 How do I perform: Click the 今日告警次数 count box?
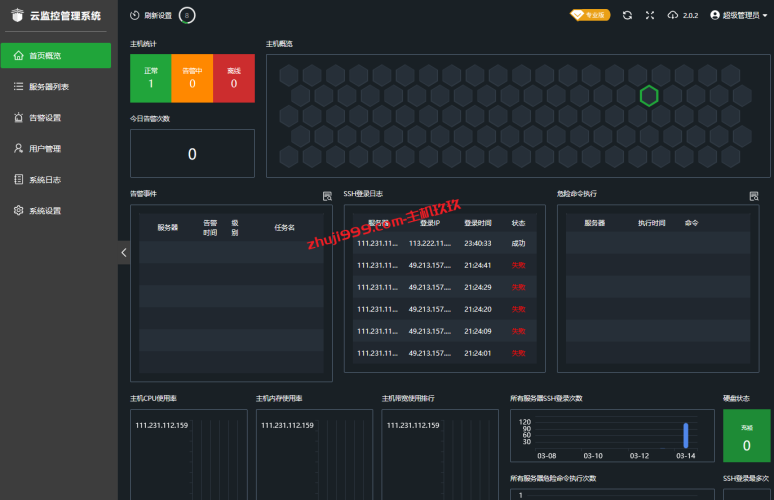tap(192, 154)
